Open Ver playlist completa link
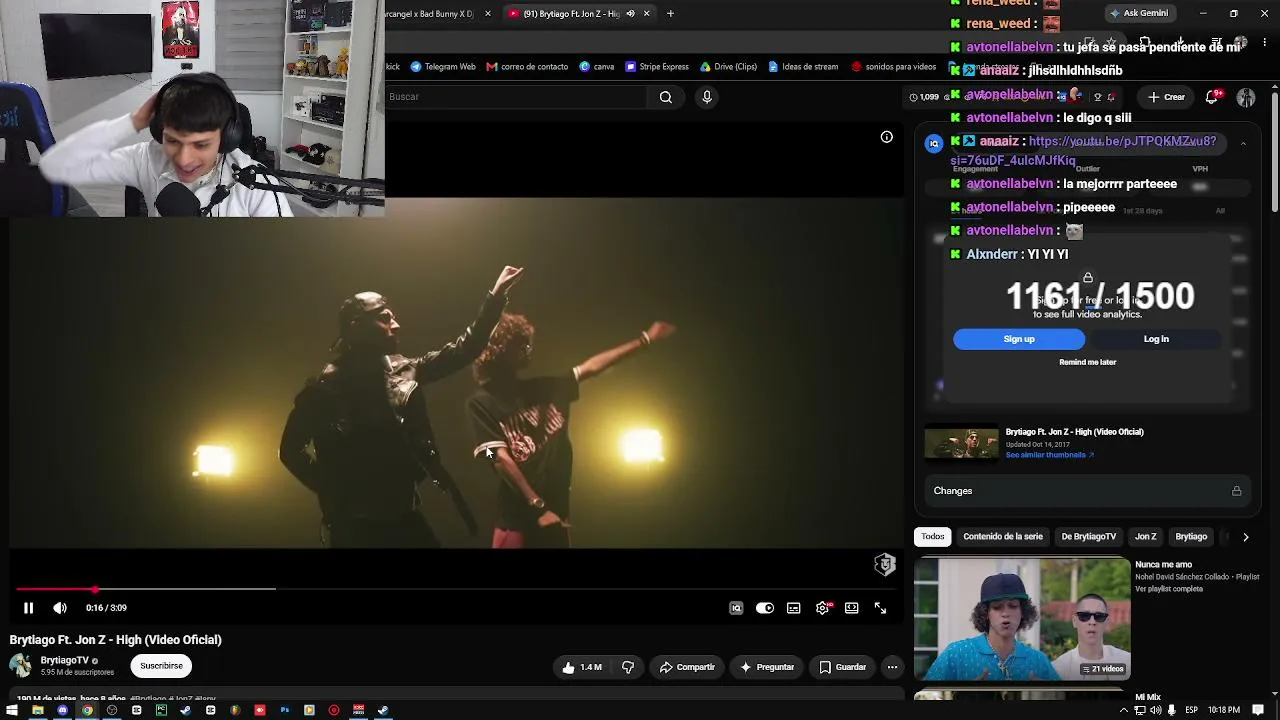 coord(1169,589)
